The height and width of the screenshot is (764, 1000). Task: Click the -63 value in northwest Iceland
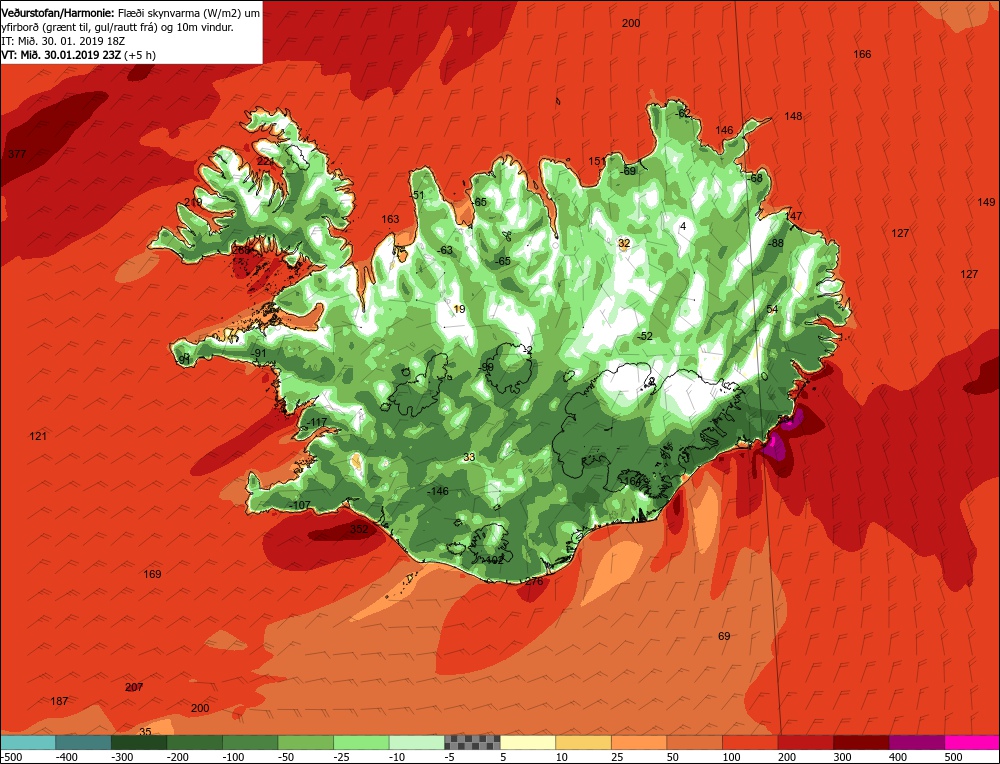click(x=445, y=250)
